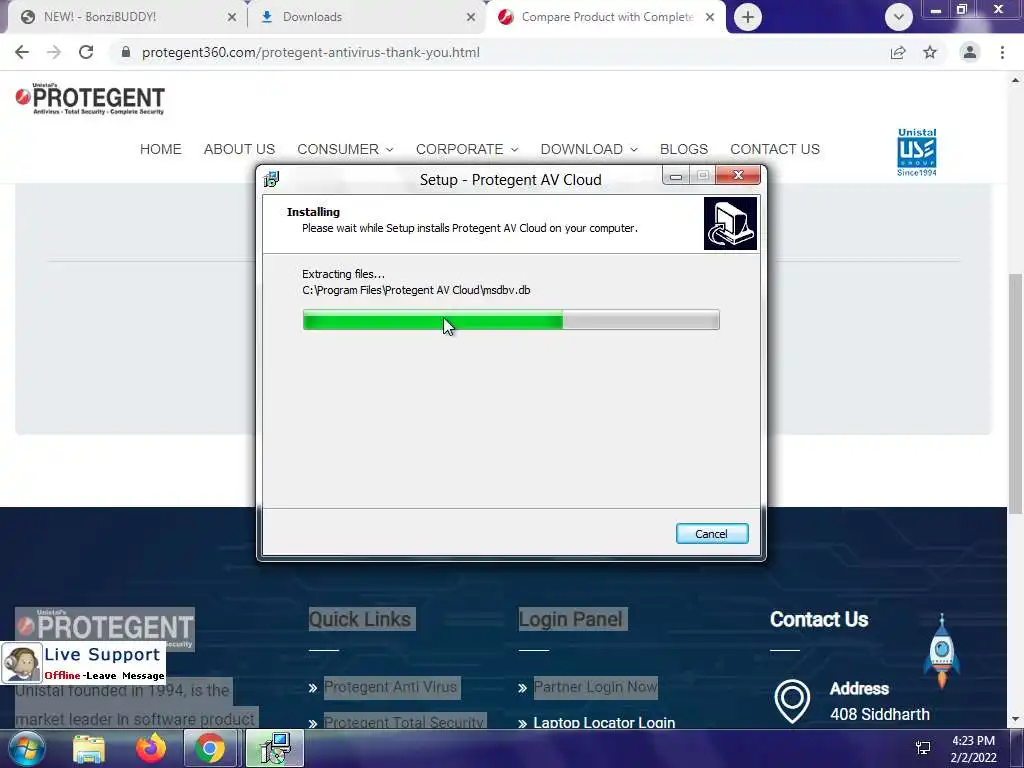
Task: Click the Contact Us footer heading
Action: pyautogui.click(x=819, y=619)
